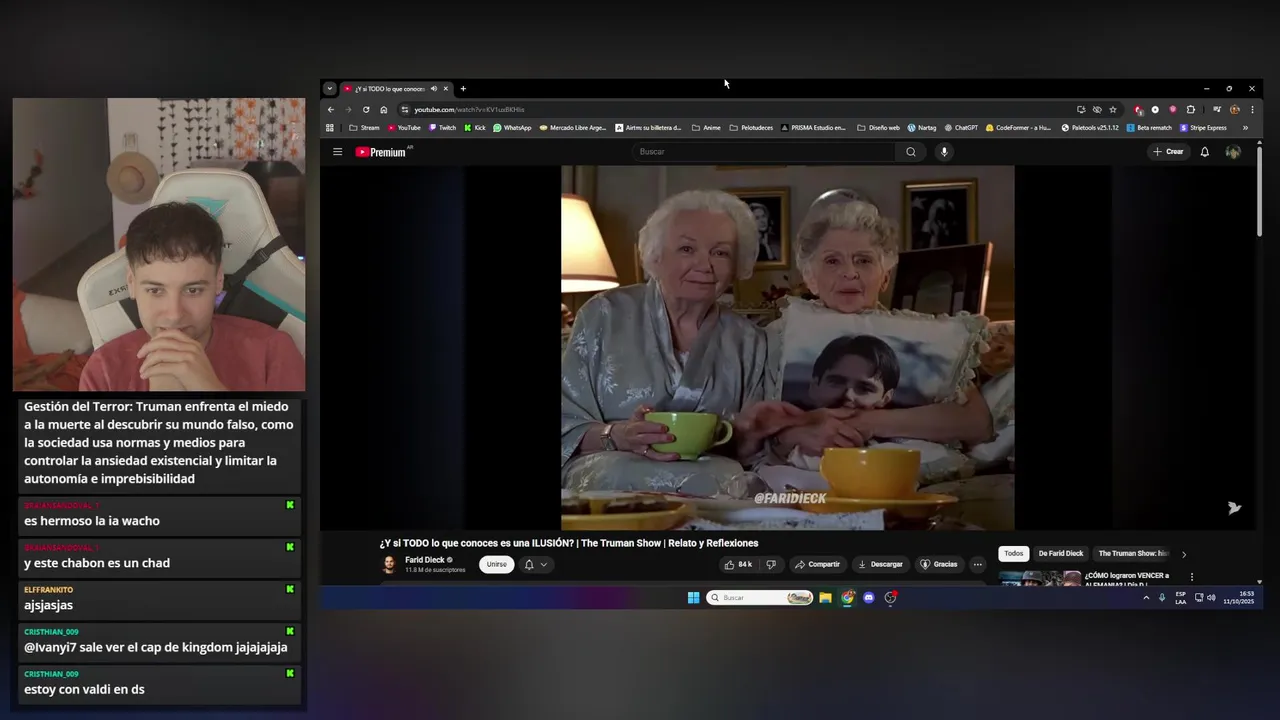
Task: Open the Pelotudeces bookmarks folder
Action: (x=751, y=128)
